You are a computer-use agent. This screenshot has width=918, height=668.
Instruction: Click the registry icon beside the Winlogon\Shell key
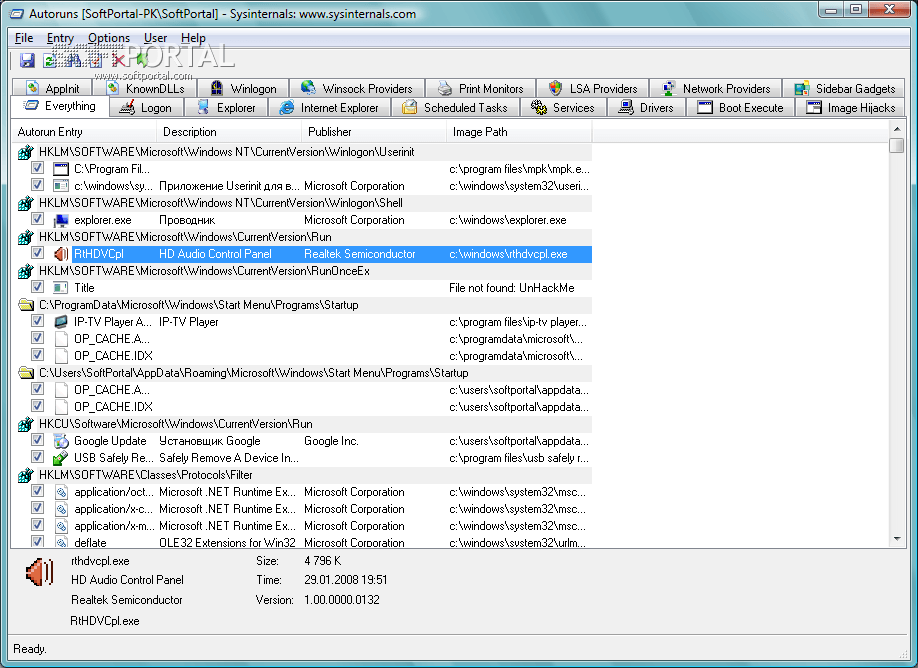coord(25,203)
